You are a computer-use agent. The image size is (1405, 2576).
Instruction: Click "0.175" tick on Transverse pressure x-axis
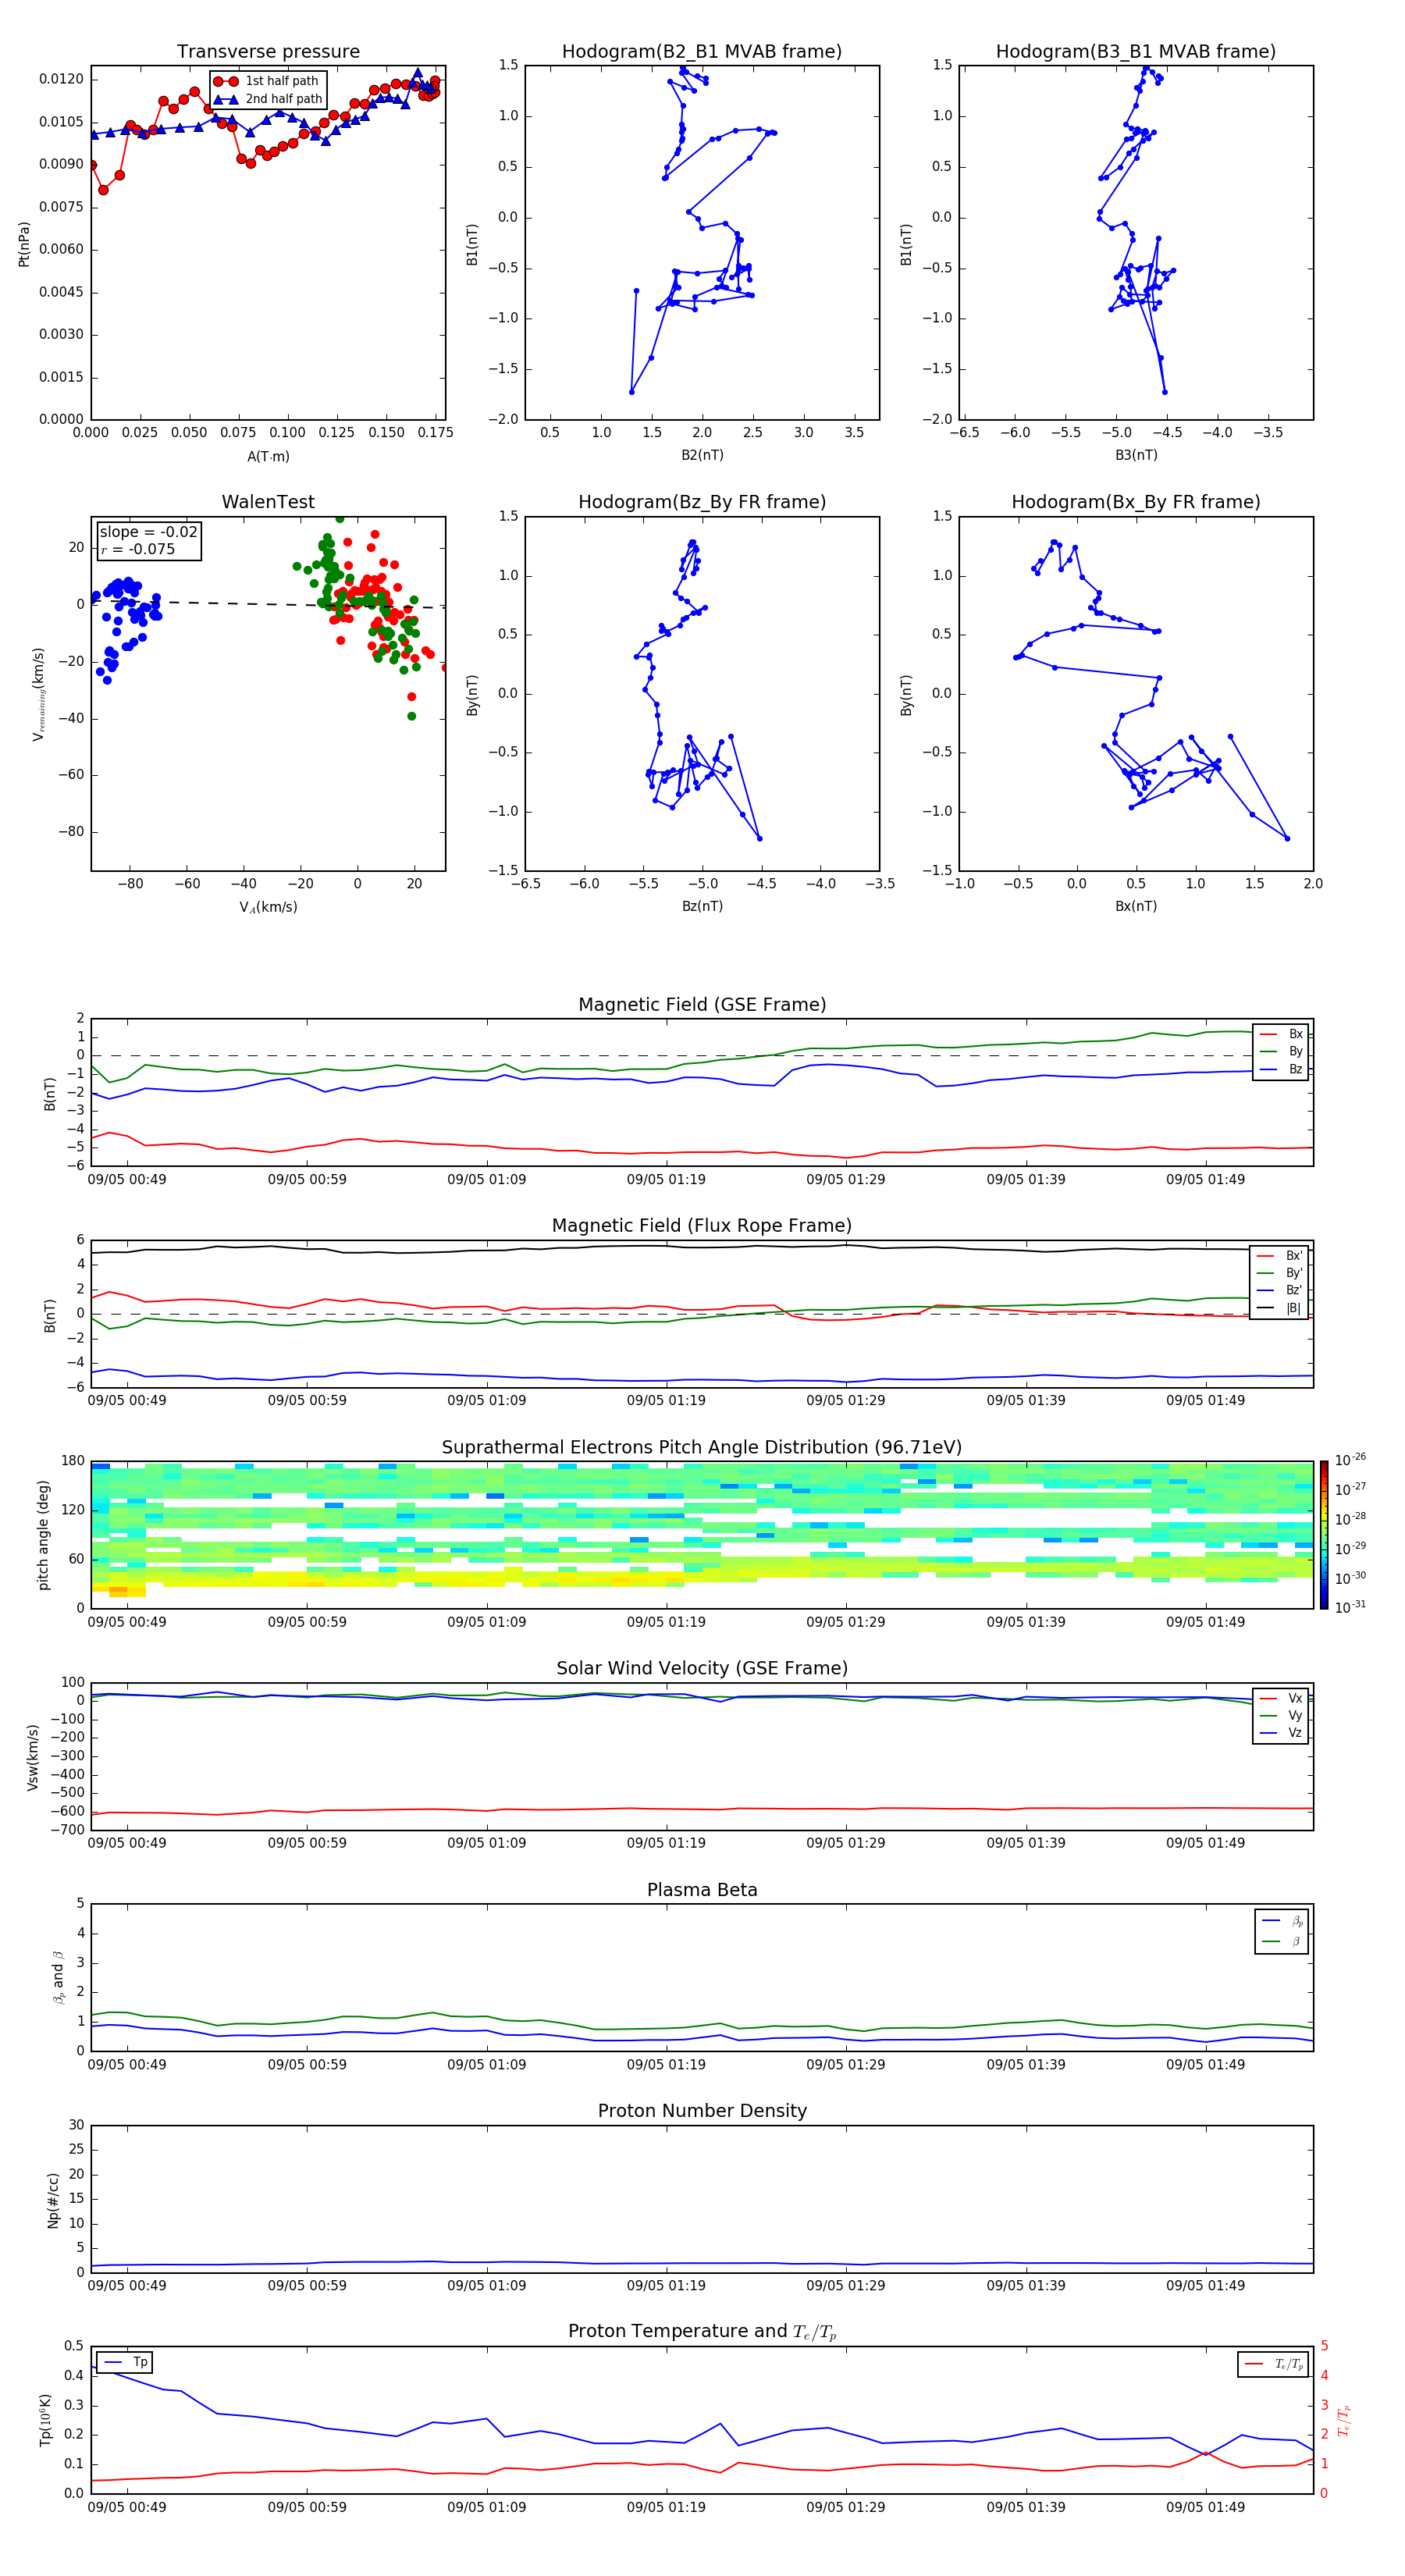435,433
